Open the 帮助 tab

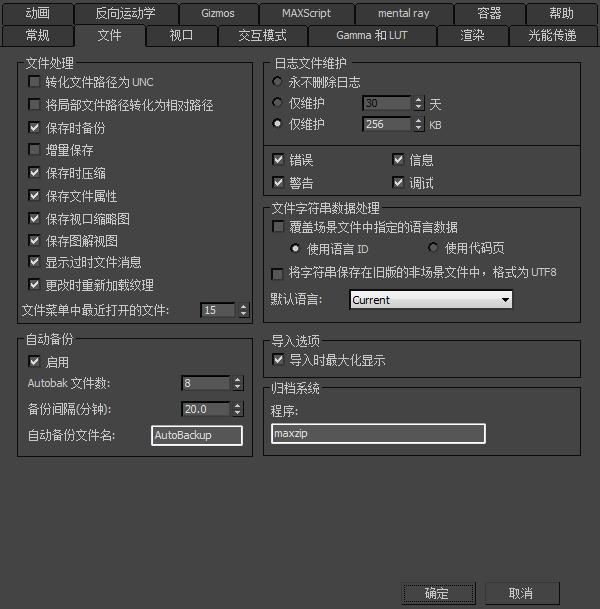(561, 13)
